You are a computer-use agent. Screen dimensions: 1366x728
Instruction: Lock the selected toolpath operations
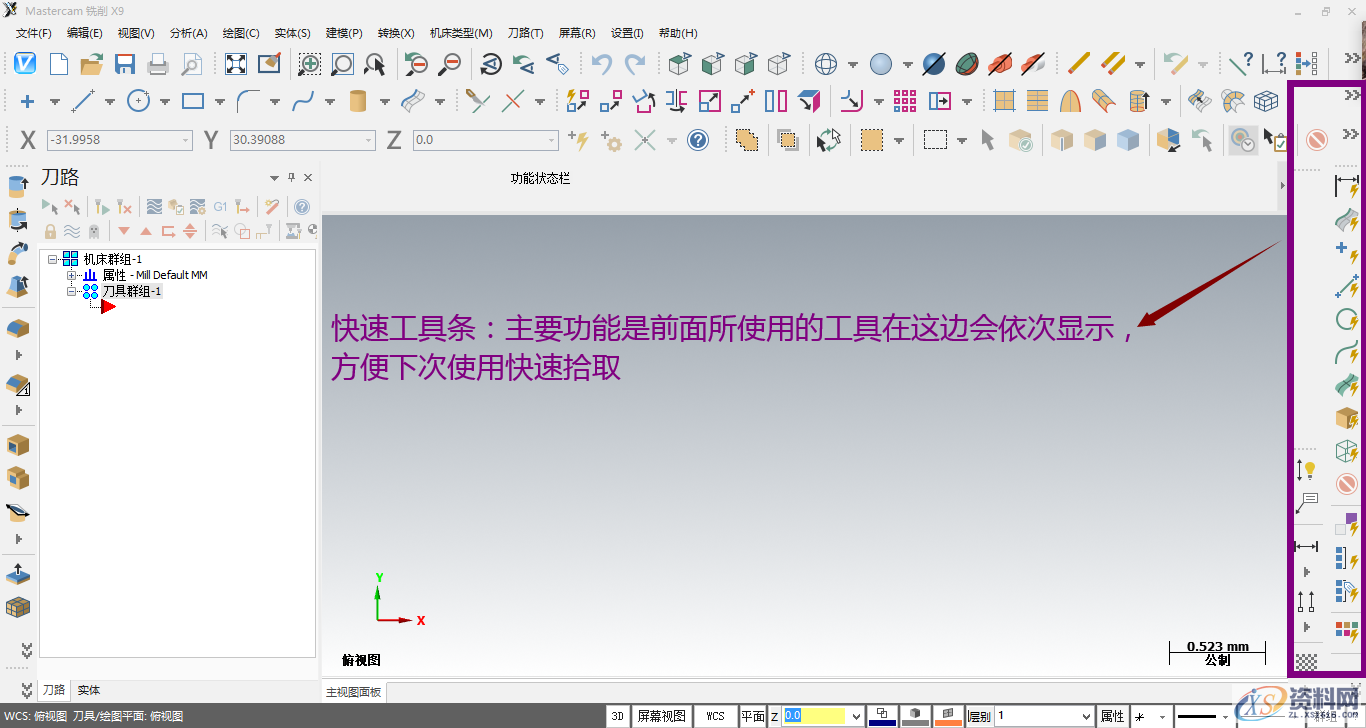pyautogui.click(x=49, y=230)
